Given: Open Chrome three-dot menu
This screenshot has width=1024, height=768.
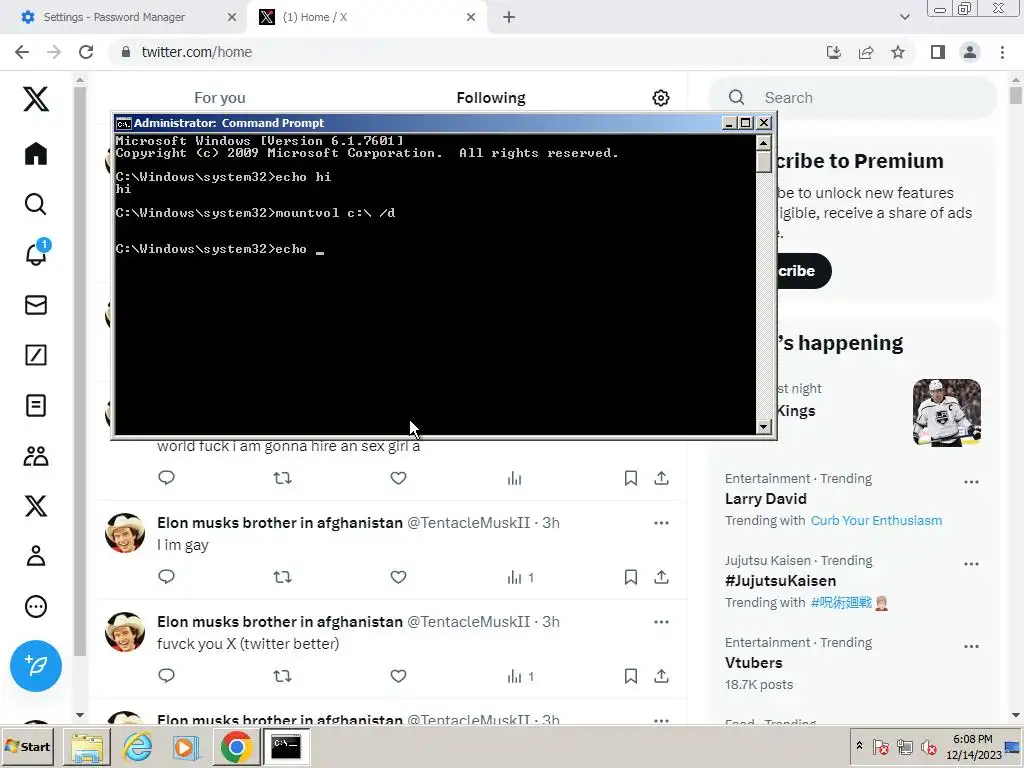Looking at the screenshot, I should coord(1002,52).
